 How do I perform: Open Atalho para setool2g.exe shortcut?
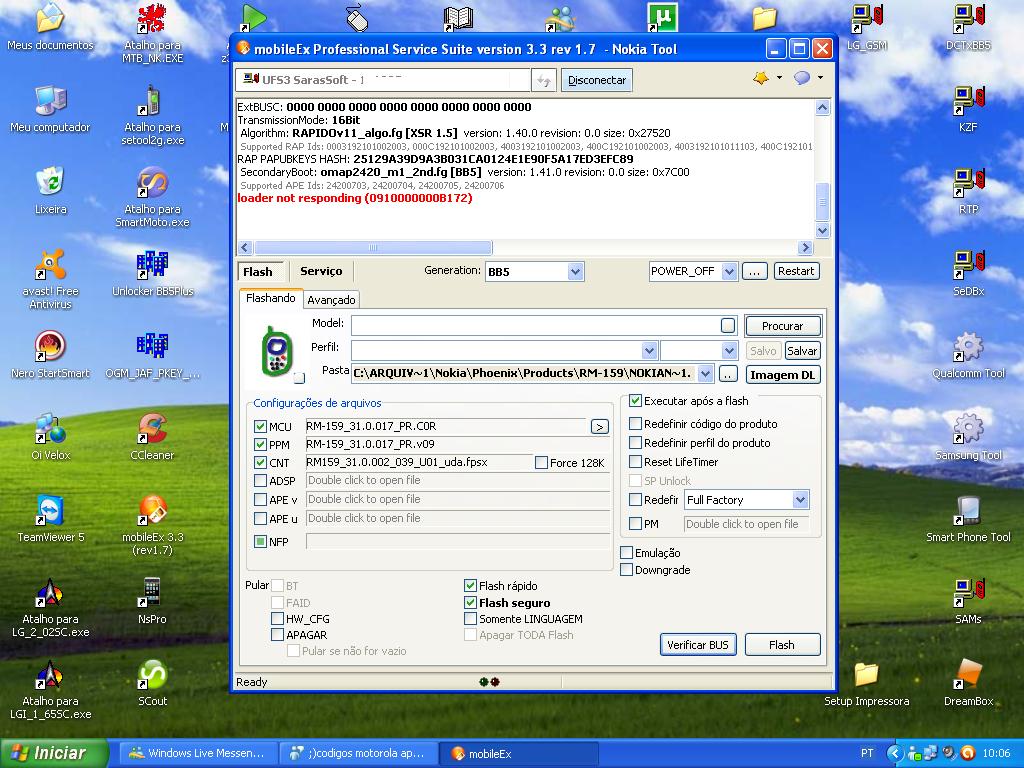click(152, 115)
